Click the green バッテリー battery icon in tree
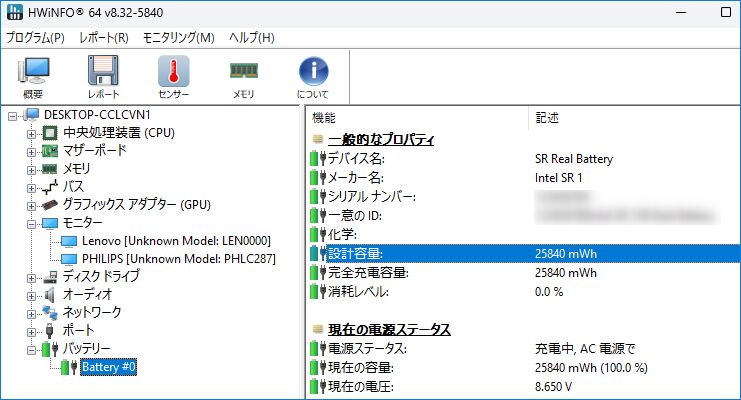The width and height of the screenshot is (741, 400). pyautogui.click(x=50, y=348)
